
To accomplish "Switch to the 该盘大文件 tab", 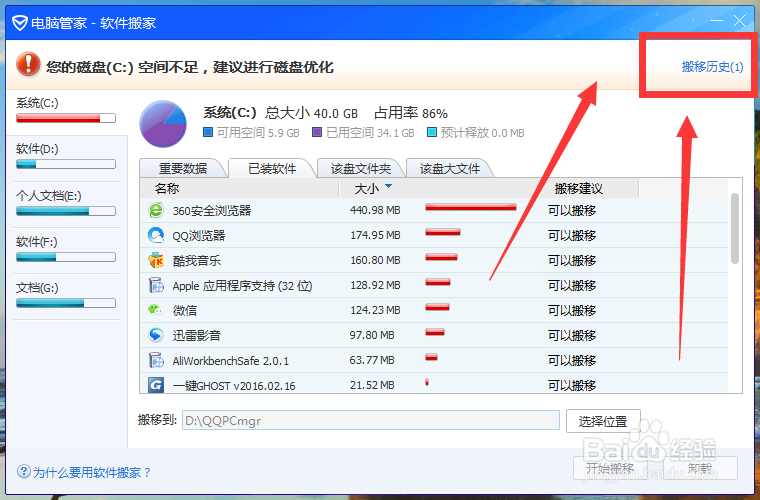I will (450, 169).
